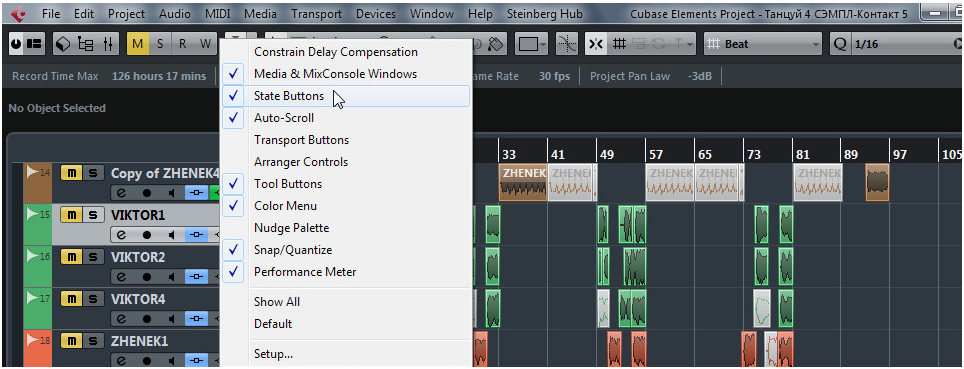
Task: Mute the VIKTOR1 track
Action: point(71,215)
